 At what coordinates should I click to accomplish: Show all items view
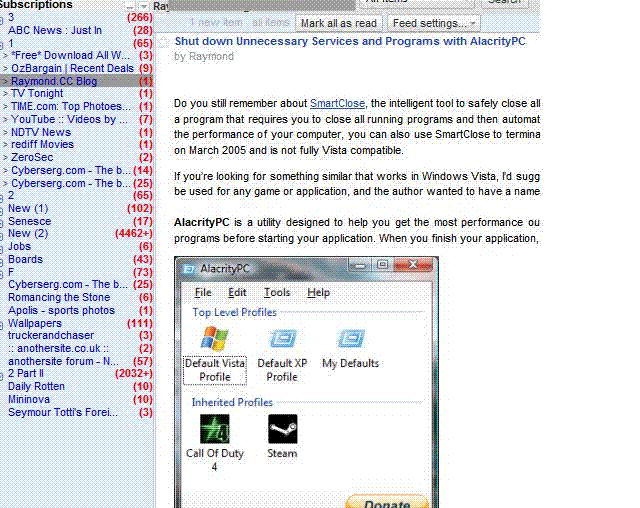271,22
